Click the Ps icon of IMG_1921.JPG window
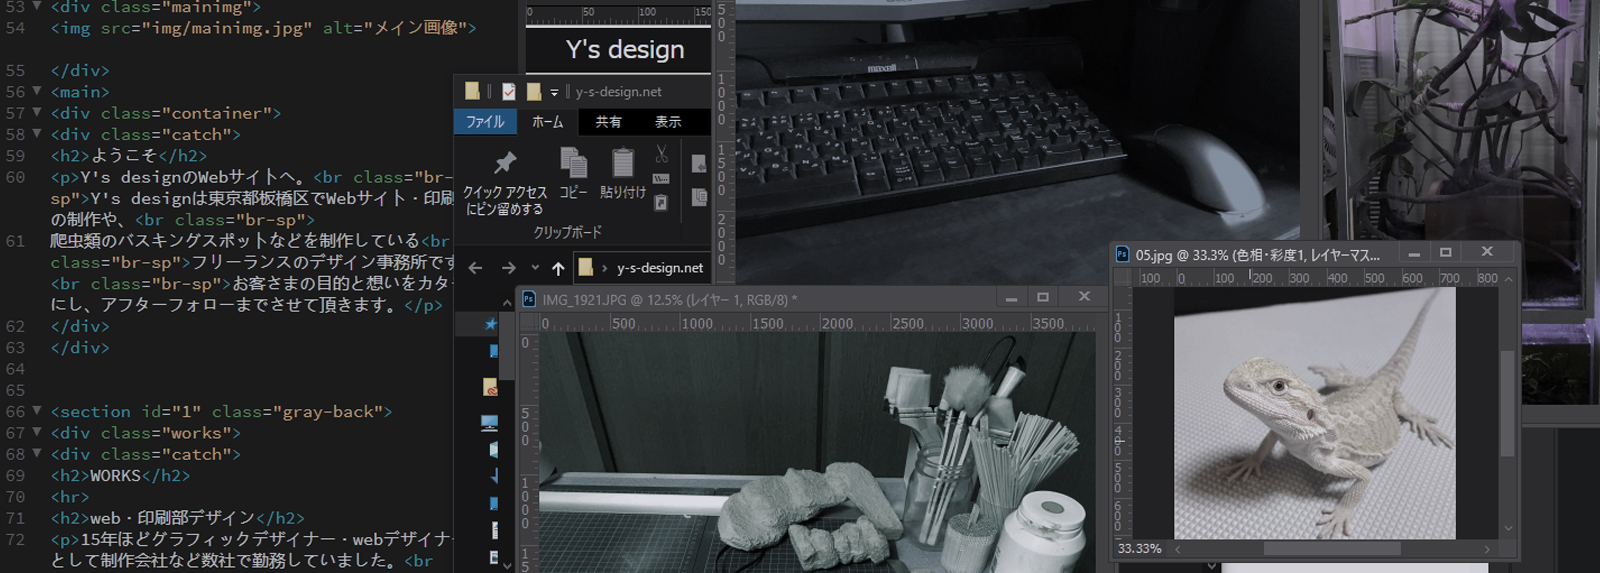The height and width of the screenshot is (573, 1600). 529,299
